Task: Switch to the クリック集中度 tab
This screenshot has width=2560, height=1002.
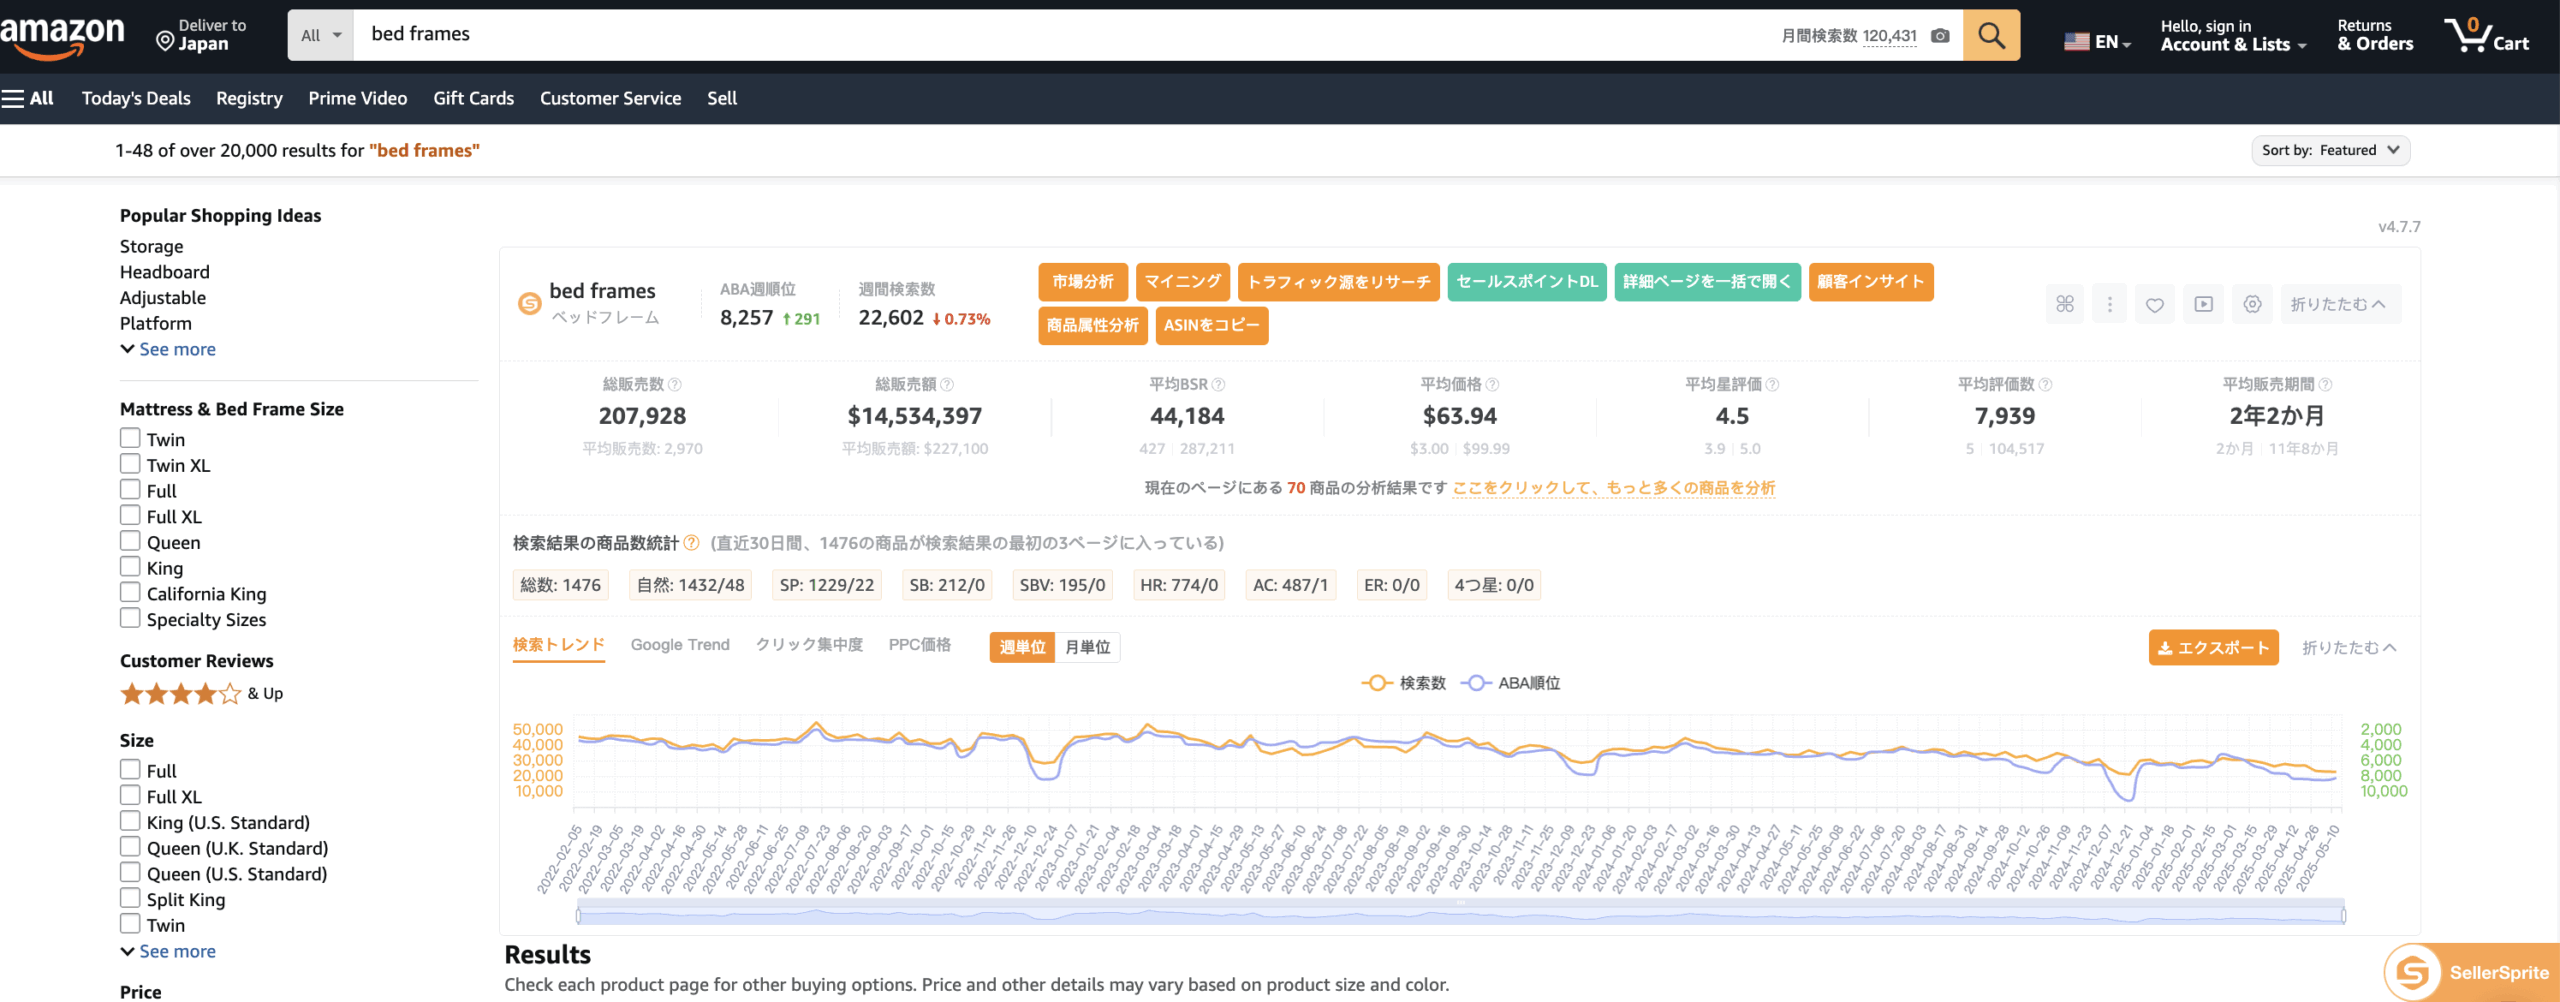Action: [809, 645]
